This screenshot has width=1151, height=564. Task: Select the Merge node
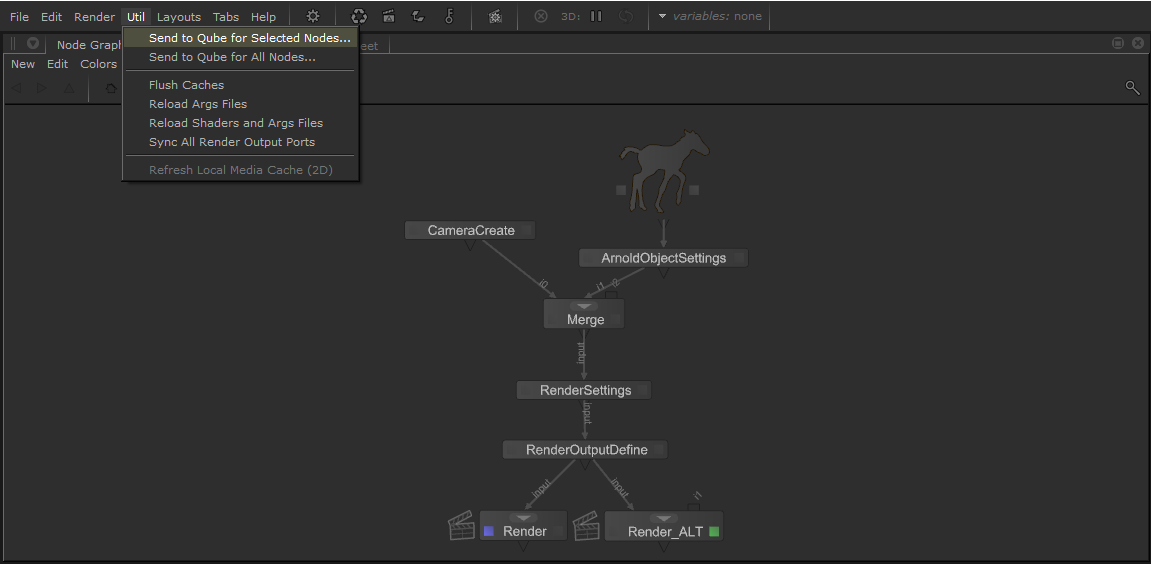[x=584, y=314]
